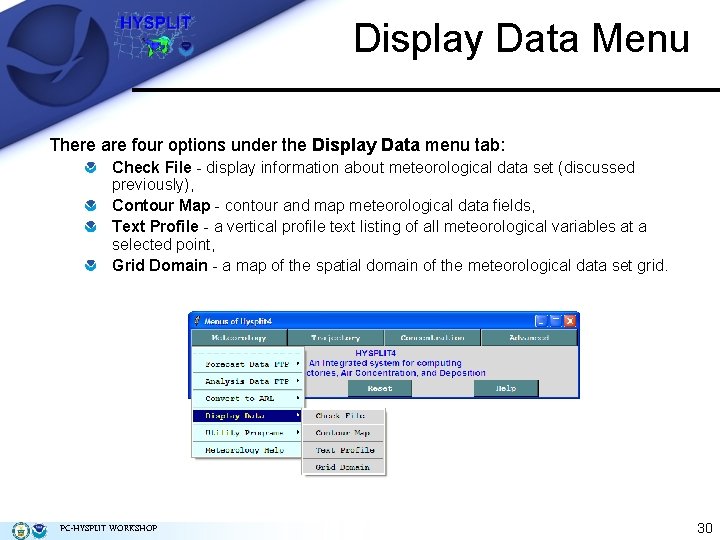Click the Hysplit4 title bar feather icon

click(x=197, y=321)
